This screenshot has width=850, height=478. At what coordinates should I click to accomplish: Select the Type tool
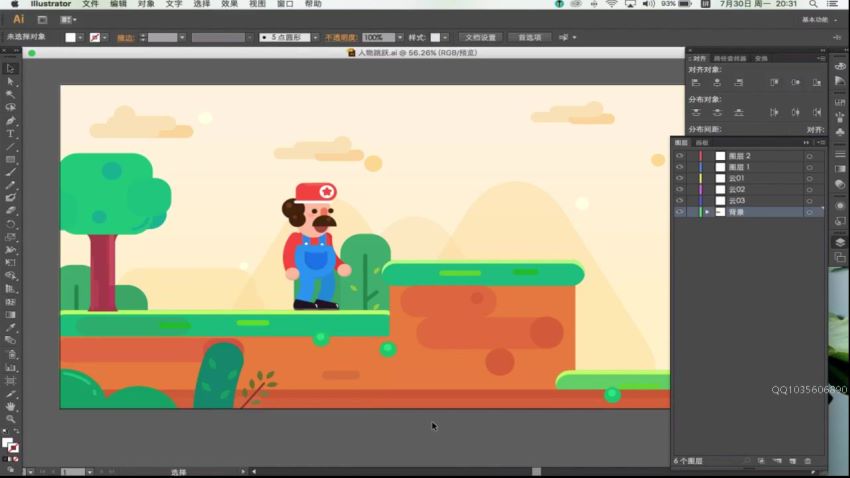11,133
